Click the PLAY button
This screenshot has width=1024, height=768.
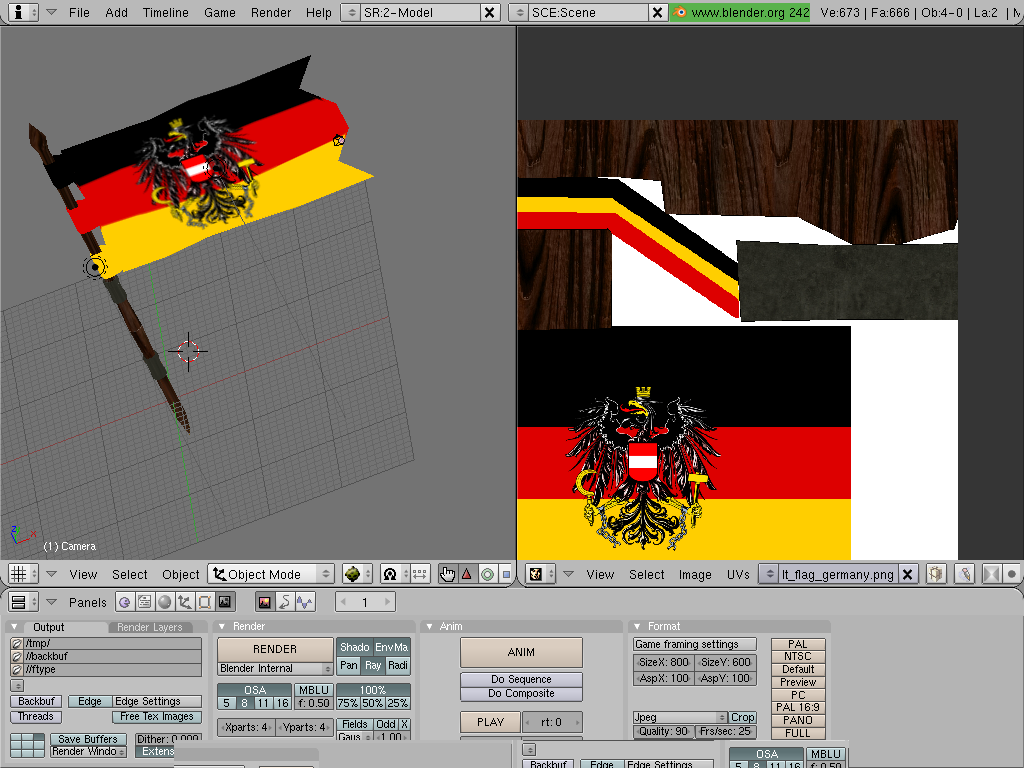(490, 722)
